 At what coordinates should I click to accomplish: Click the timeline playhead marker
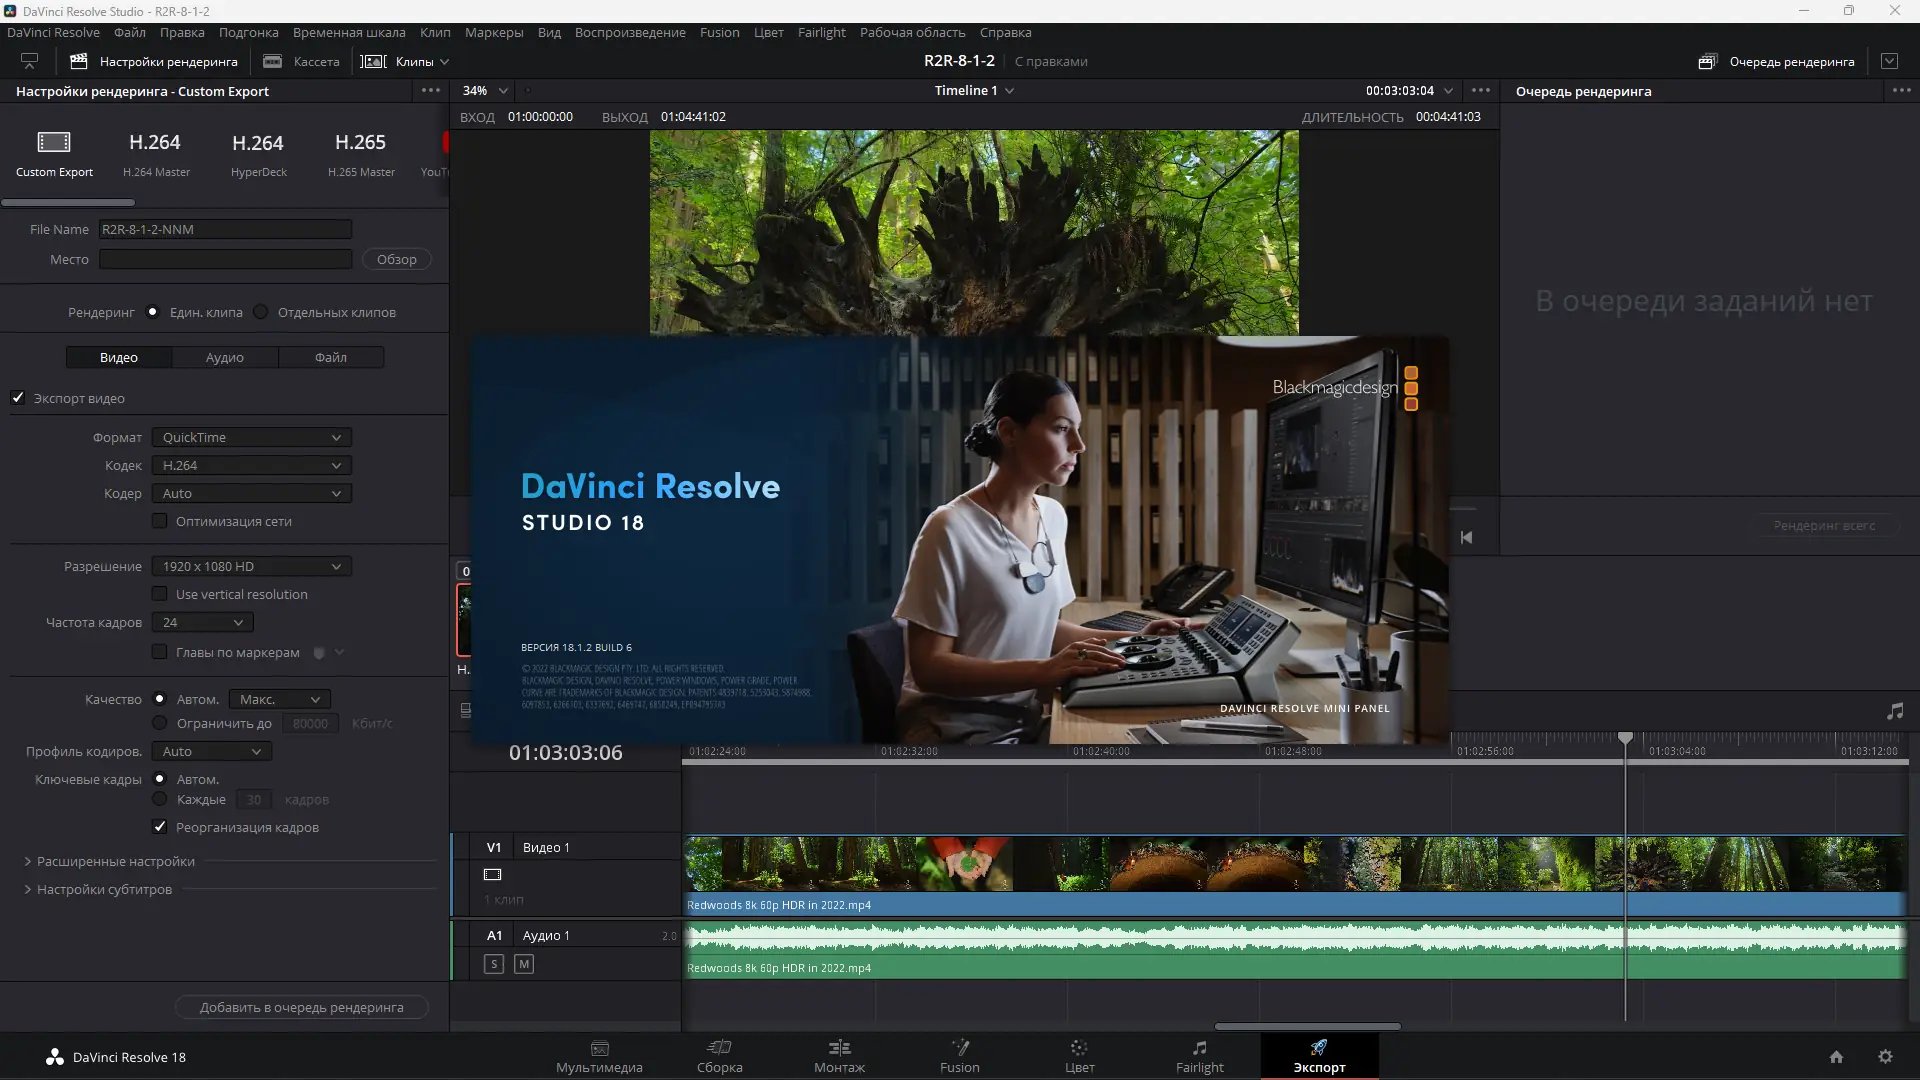pyautogui.click(x=1626, y=738)
